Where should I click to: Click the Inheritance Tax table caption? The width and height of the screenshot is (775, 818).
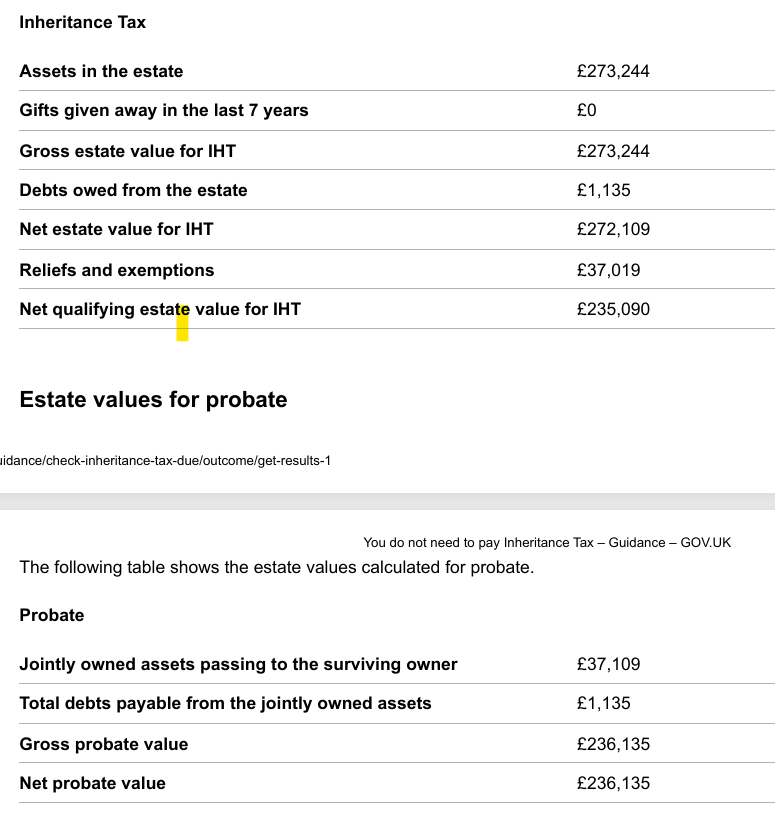click(x=82, y=22)
